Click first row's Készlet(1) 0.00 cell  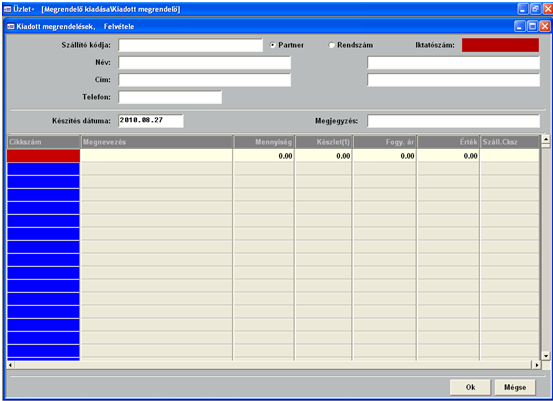click(324, 156)
